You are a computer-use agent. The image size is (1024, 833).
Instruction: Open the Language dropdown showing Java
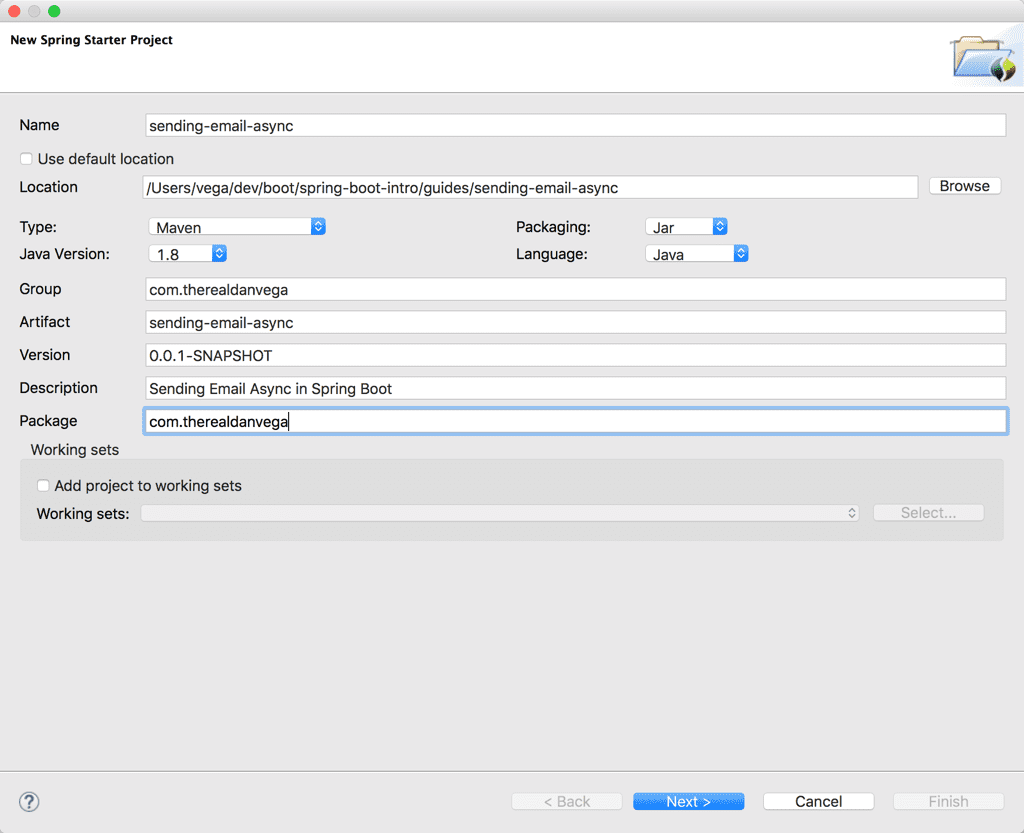click(697, 254)
